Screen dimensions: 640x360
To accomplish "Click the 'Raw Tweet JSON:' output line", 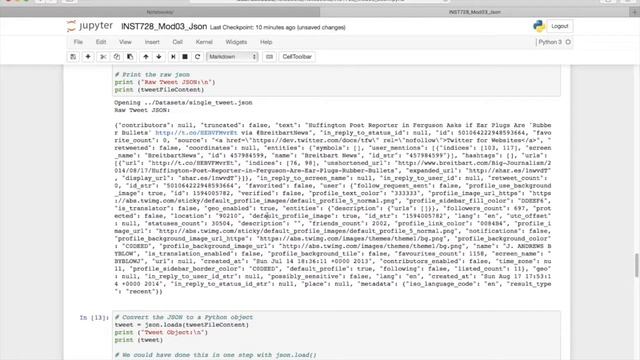I will (142, 110).
